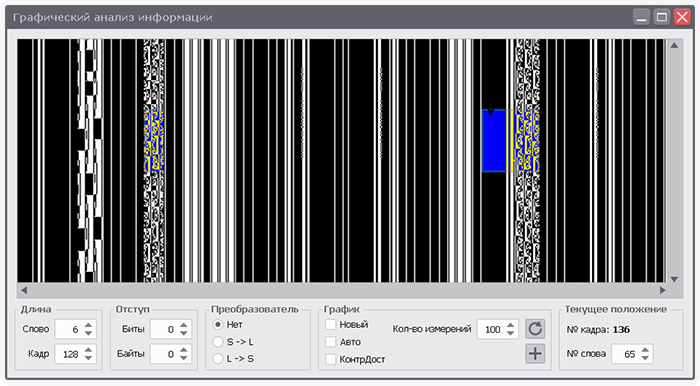Click the plus add graph button
Image resolution: width=700 pixels, height=386 pixels.
click(x=535, y=354)
